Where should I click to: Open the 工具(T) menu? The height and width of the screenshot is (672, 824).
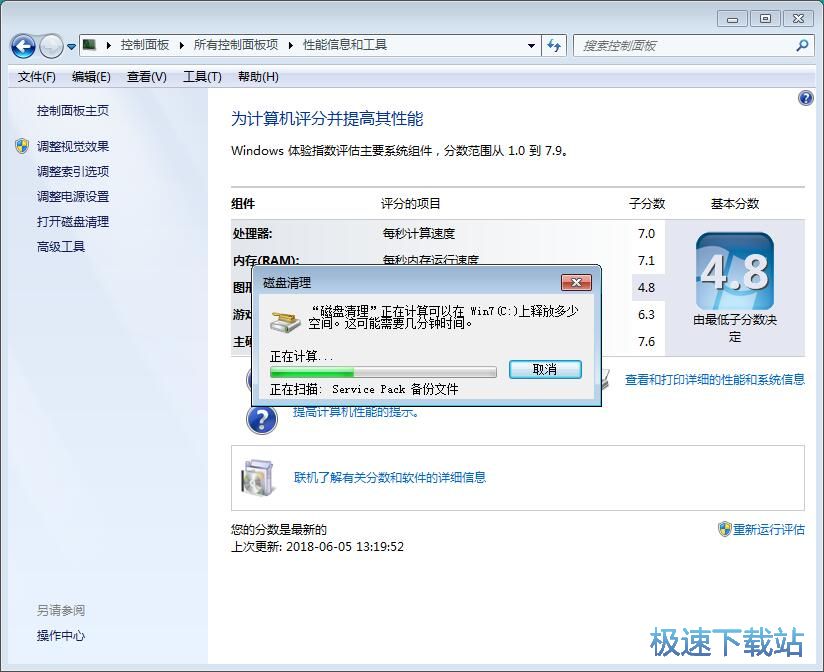coord(202,77)
